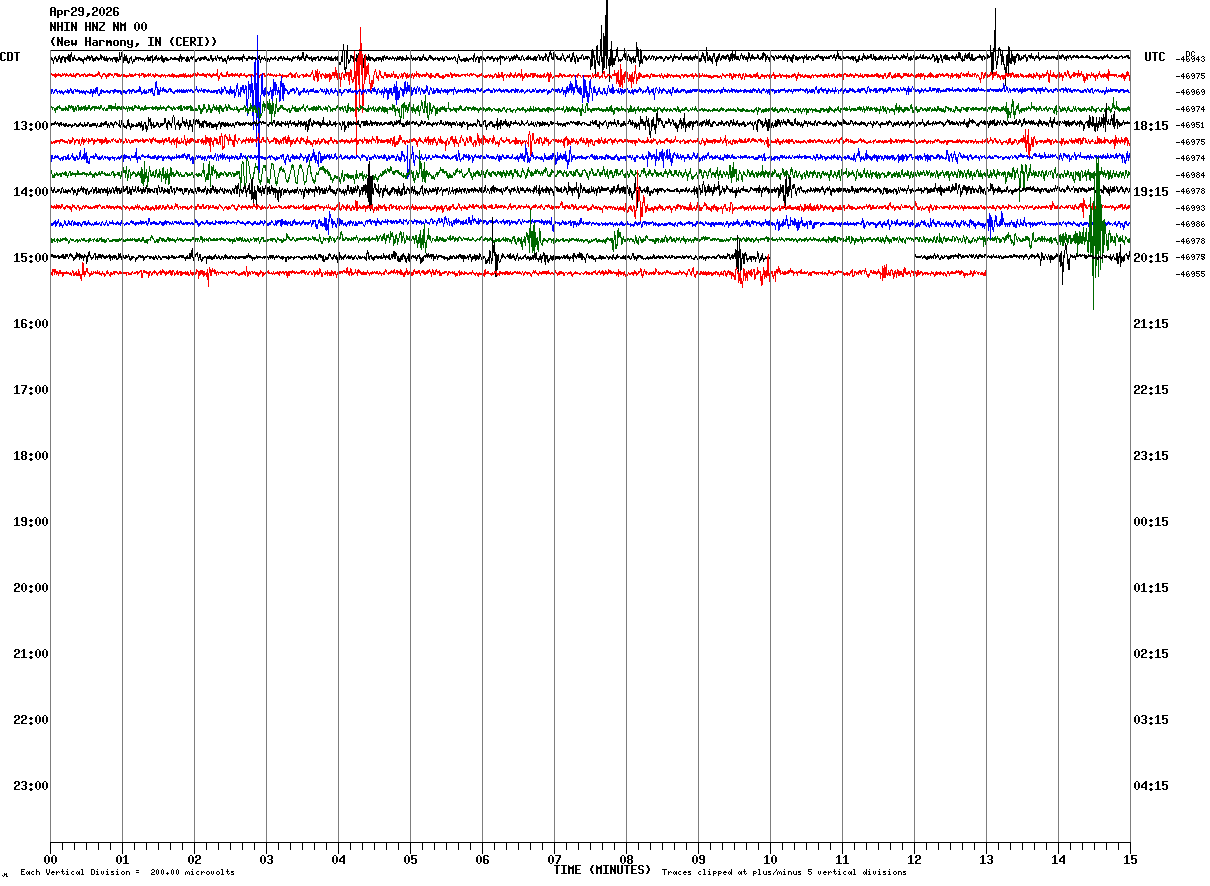The height and width of the screenshot is (886, 1210).
Task: Click the date label Apr29,2026
Action: tap(84, 12)
